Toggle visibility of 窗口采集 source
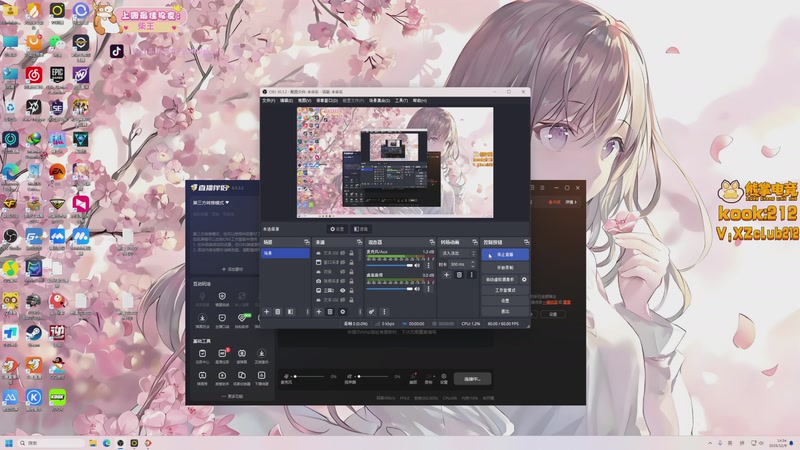The width and height of the screenshot is (800, 450). click(x=343, y=262)
